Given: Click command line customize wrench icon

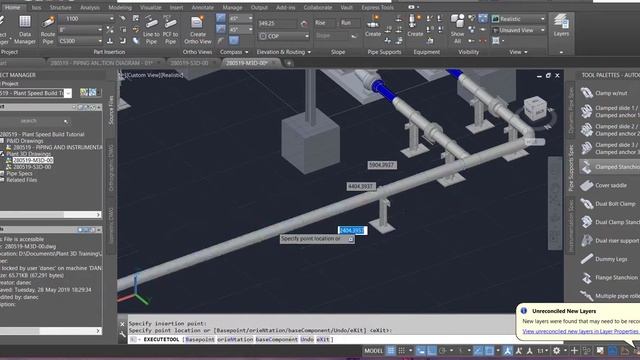Looking at the screenshot, I should [122, 335].
